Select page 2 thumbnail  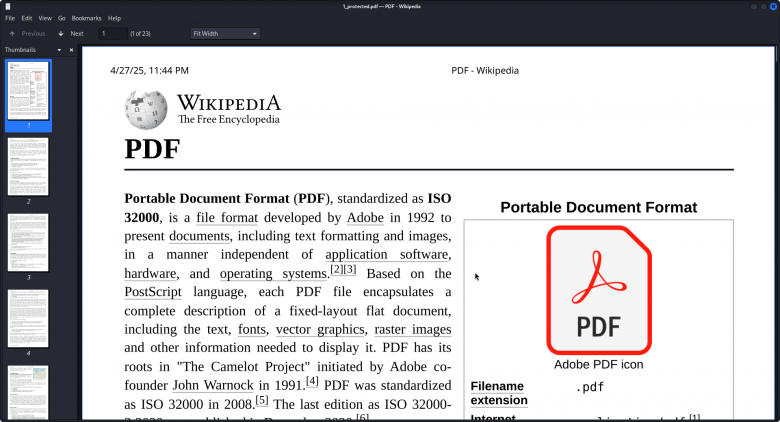pos(28,167)
